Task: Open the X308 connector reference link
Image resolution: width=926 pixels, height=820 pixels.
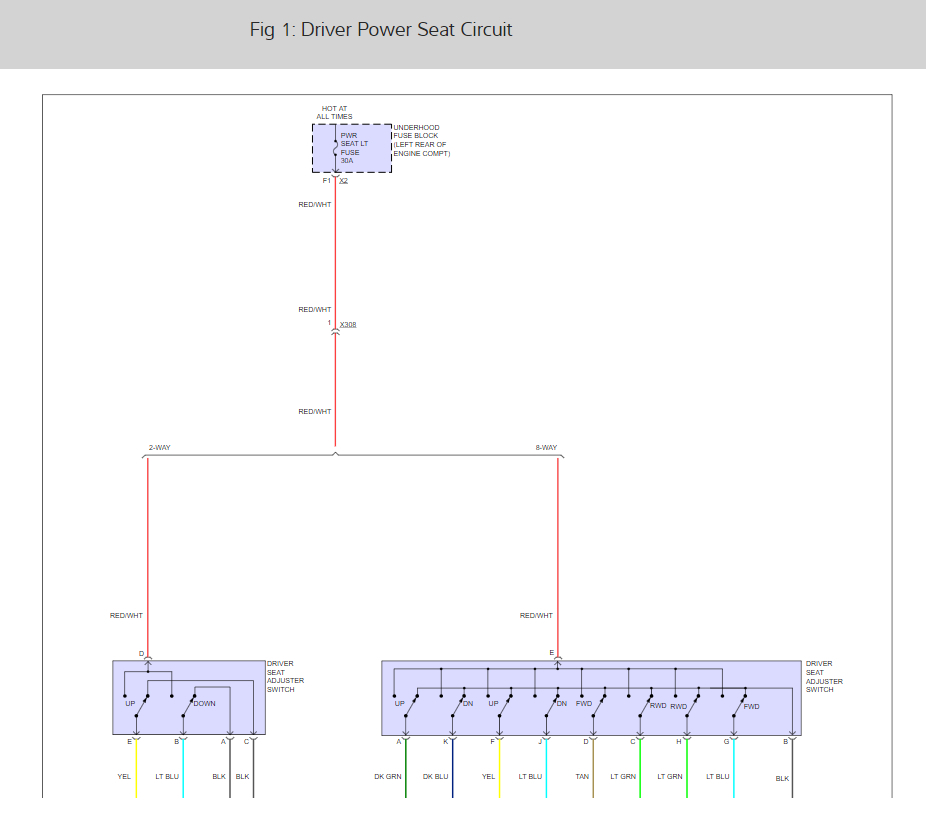Action: tap(348, 325)
